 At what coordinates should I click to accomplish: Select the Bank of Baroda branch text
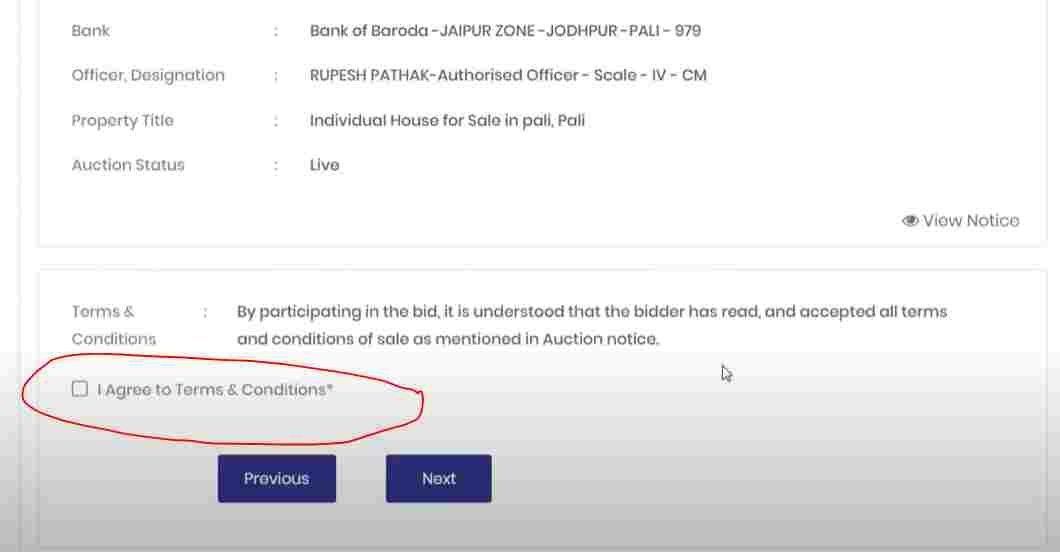[505, 31]
